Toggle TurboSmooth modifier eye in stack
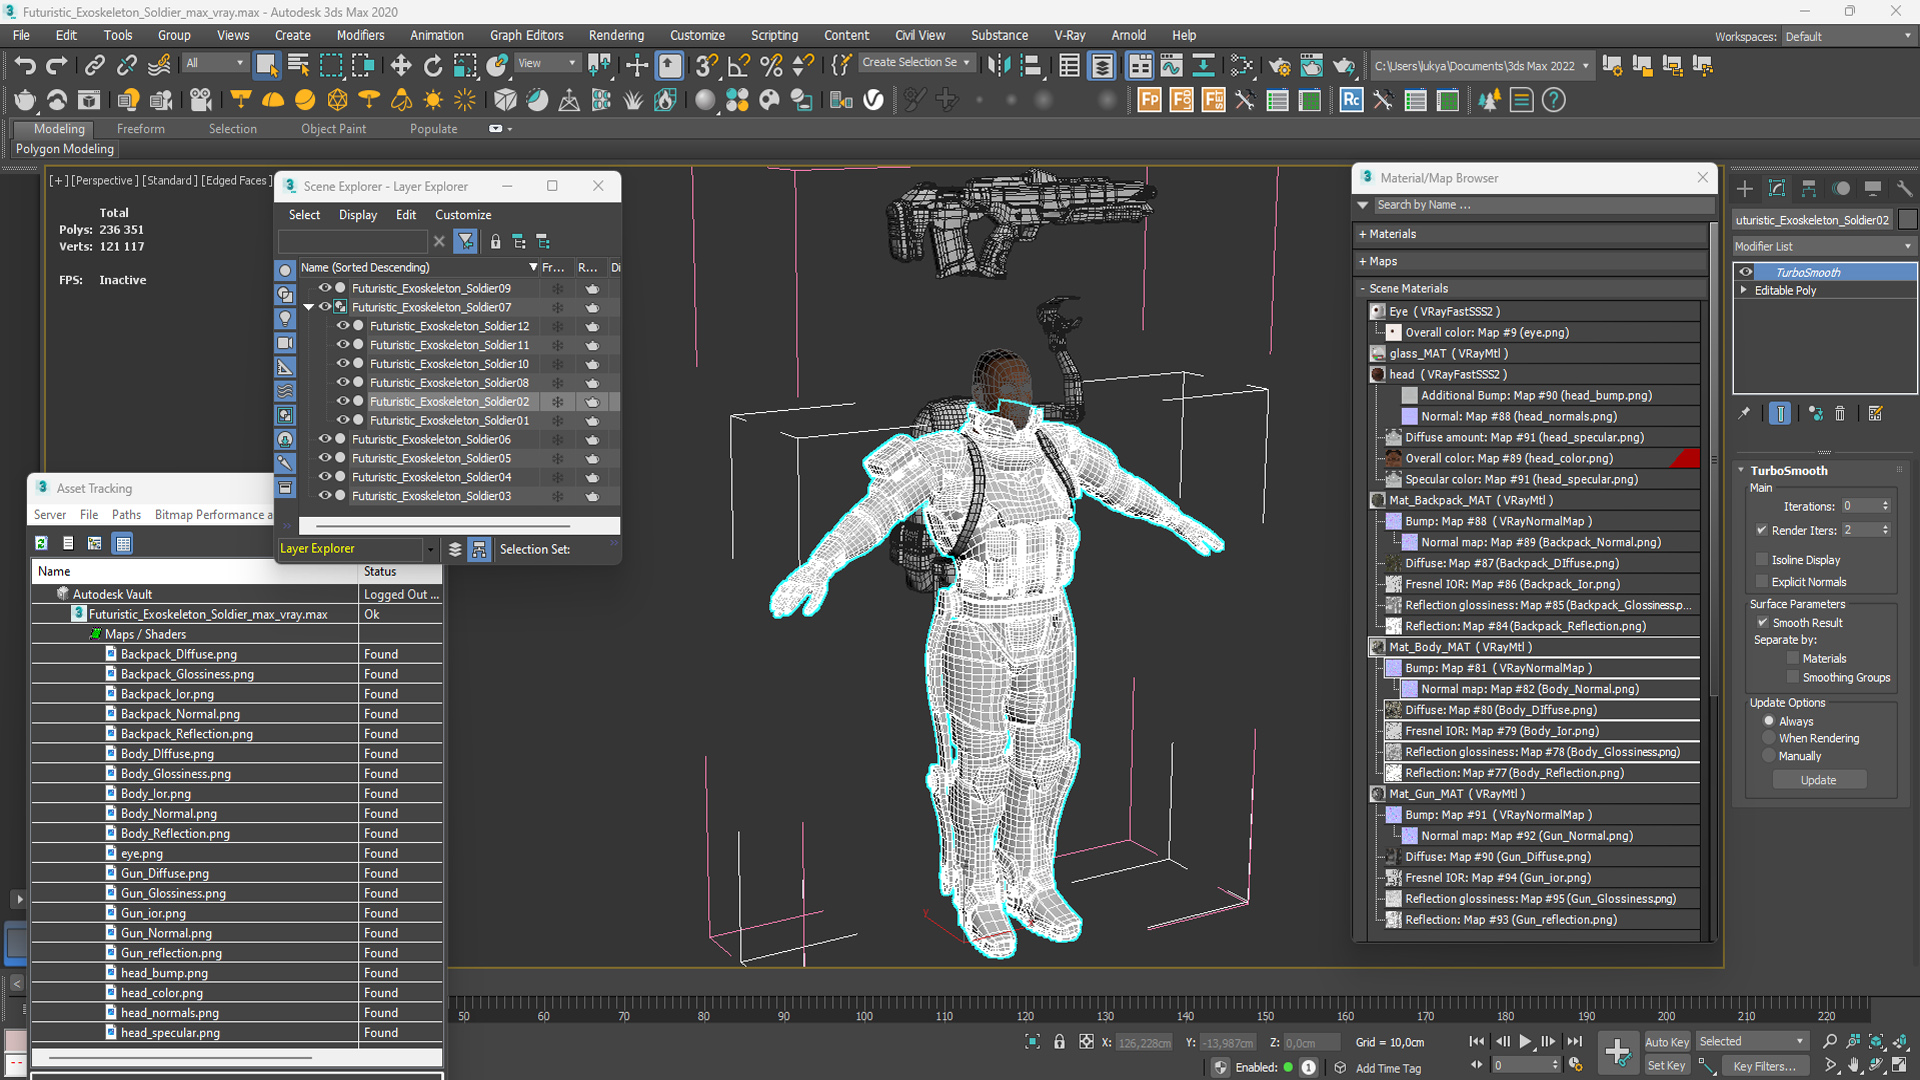Screen dimensions: 1920x1080 1746,272
